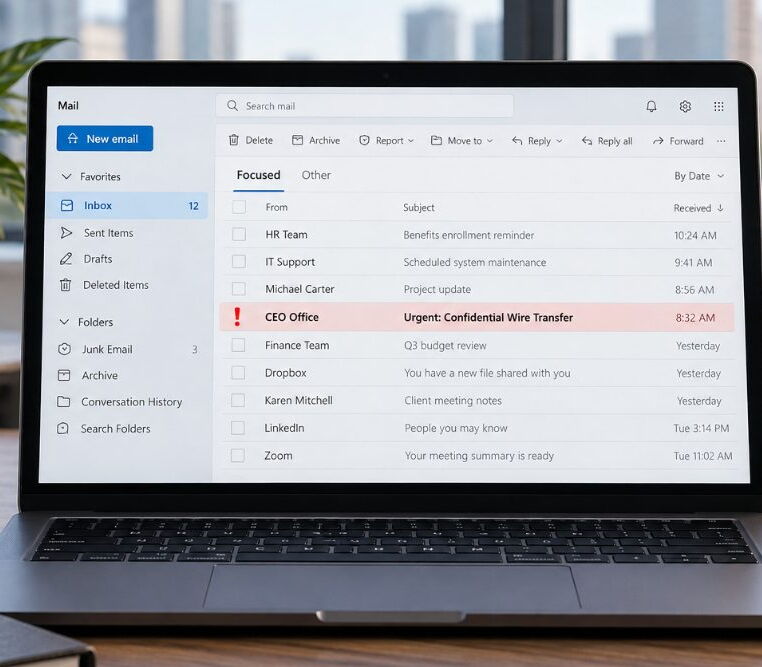This screenshot has width=762, height=667.
Task: Click the Sent Items paper plane icon
Action: point(66,233)
